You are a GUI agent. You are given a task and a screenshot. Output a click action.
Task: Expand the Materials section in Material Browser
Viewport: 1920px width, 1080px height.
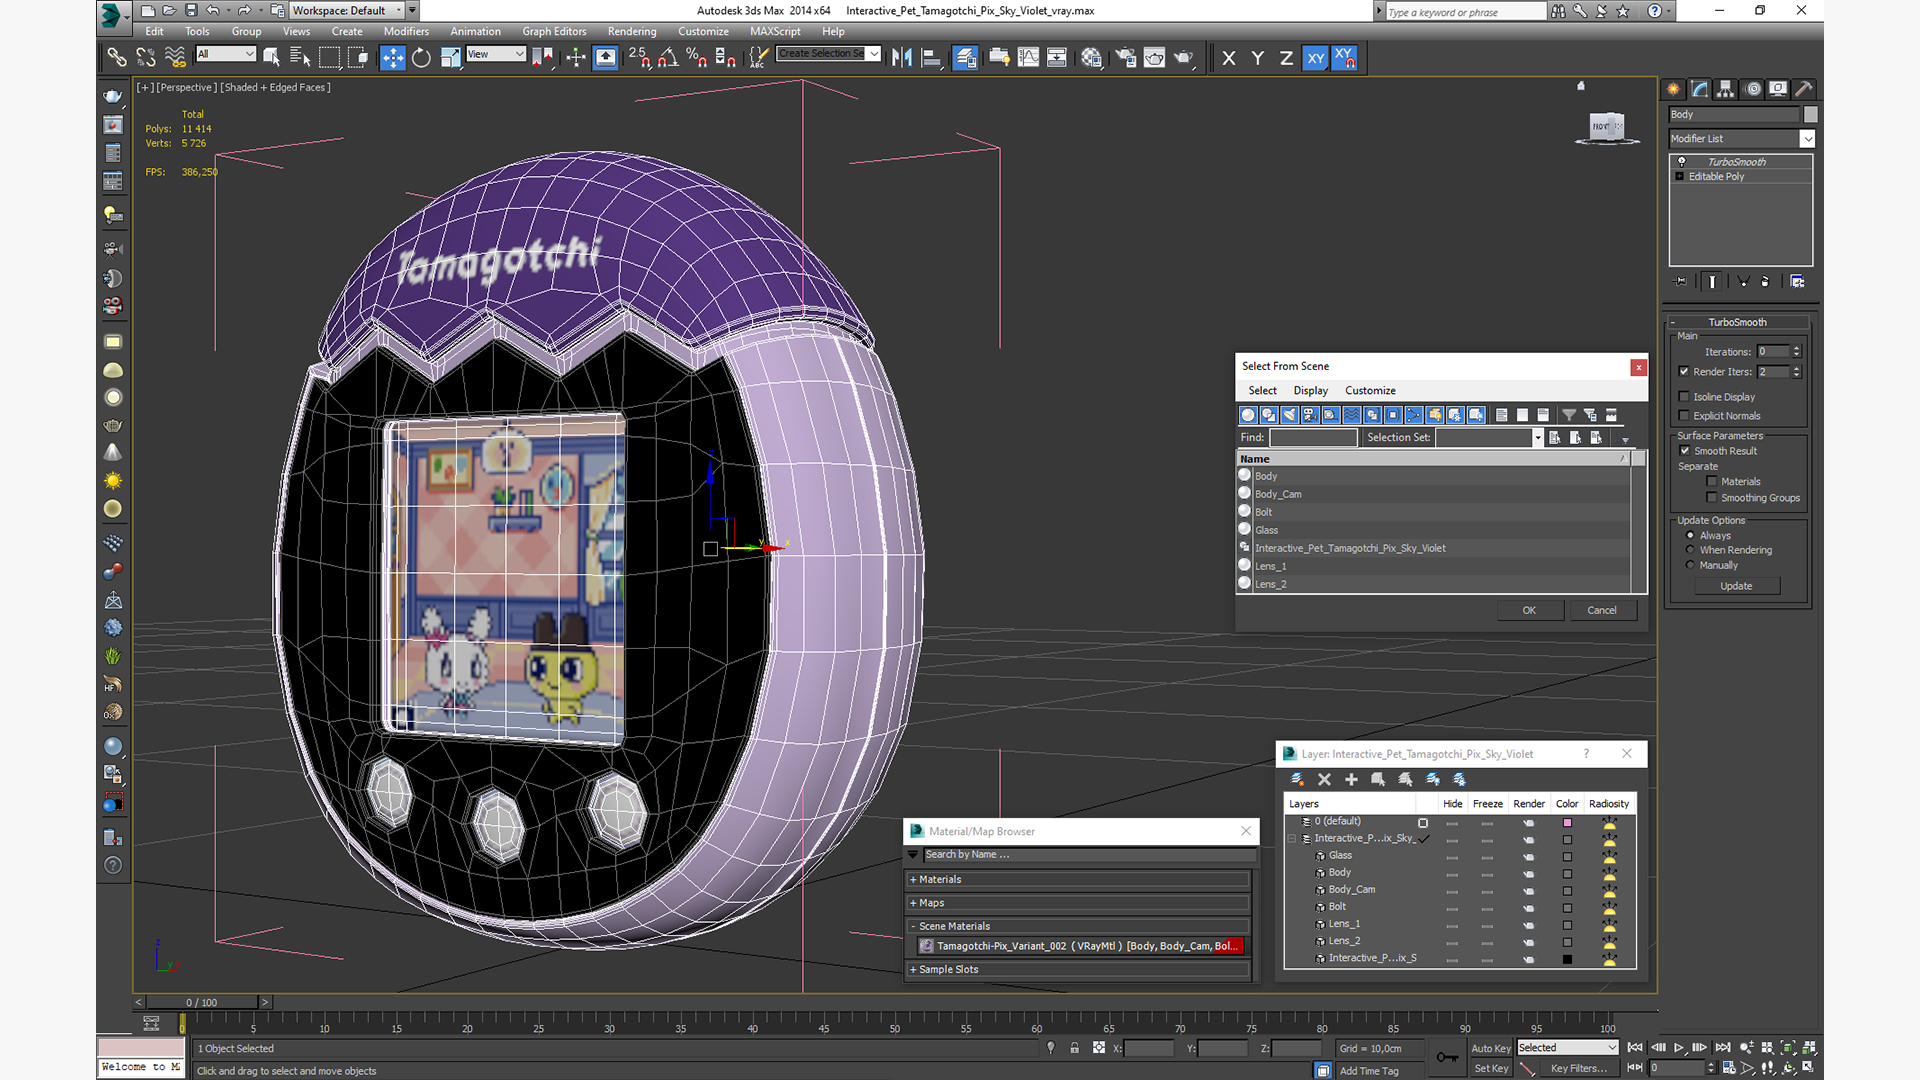[x=1078, y=880]
